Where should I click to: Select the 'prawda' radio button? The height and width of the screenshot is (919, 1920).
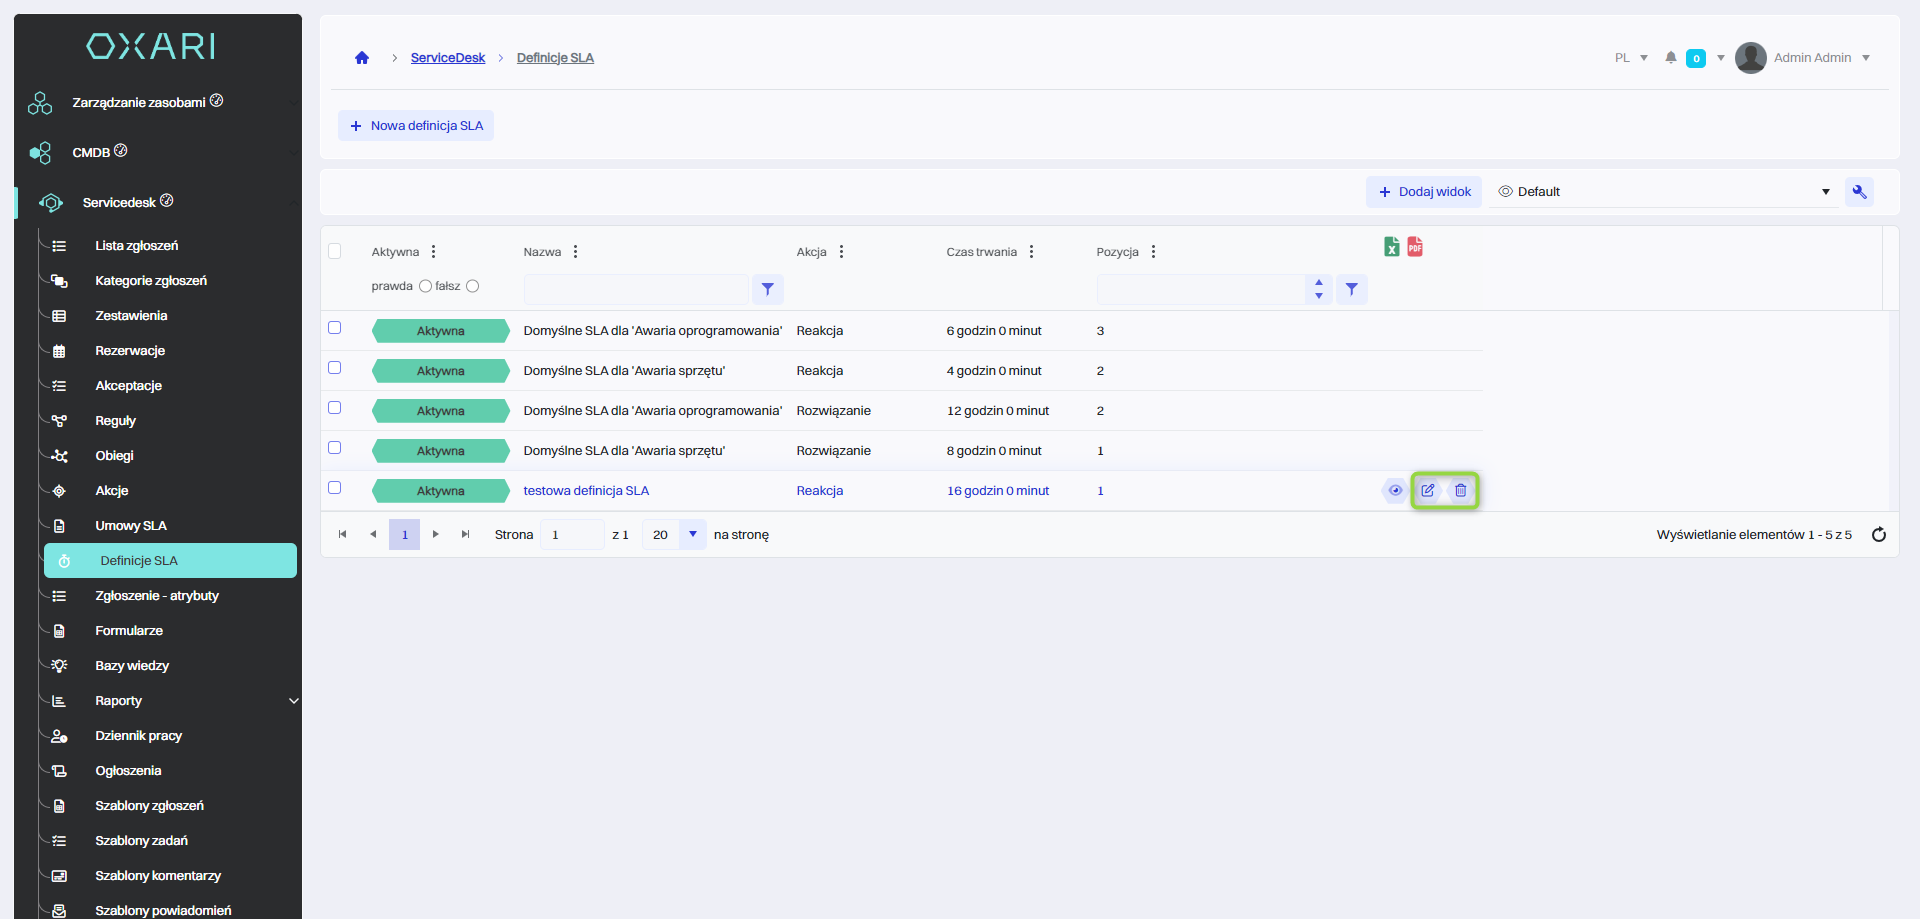[425, 286]
